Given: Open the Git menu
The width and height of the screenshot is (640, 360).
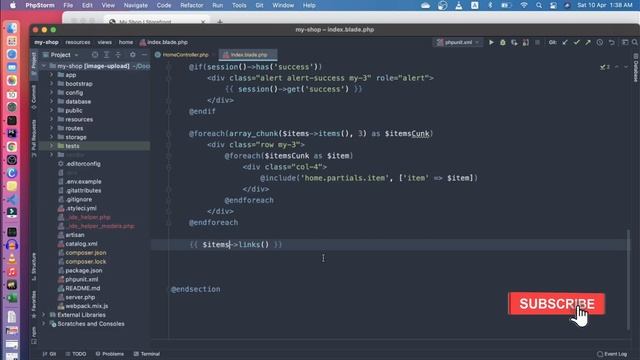Looking at the screenshot, I should click(x=259, y=5).
